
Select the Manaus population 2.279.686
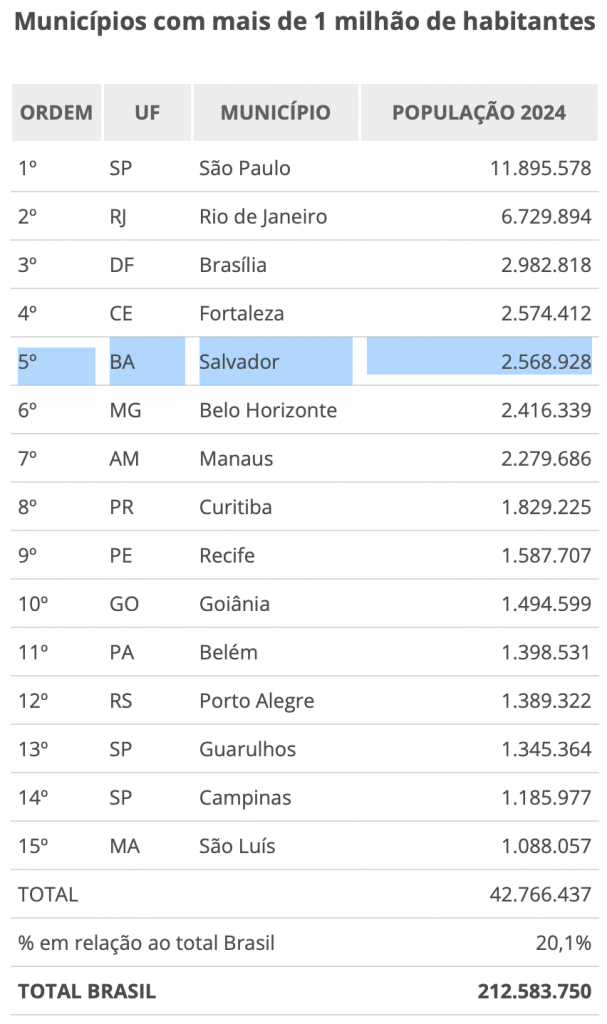coord(546,458)
